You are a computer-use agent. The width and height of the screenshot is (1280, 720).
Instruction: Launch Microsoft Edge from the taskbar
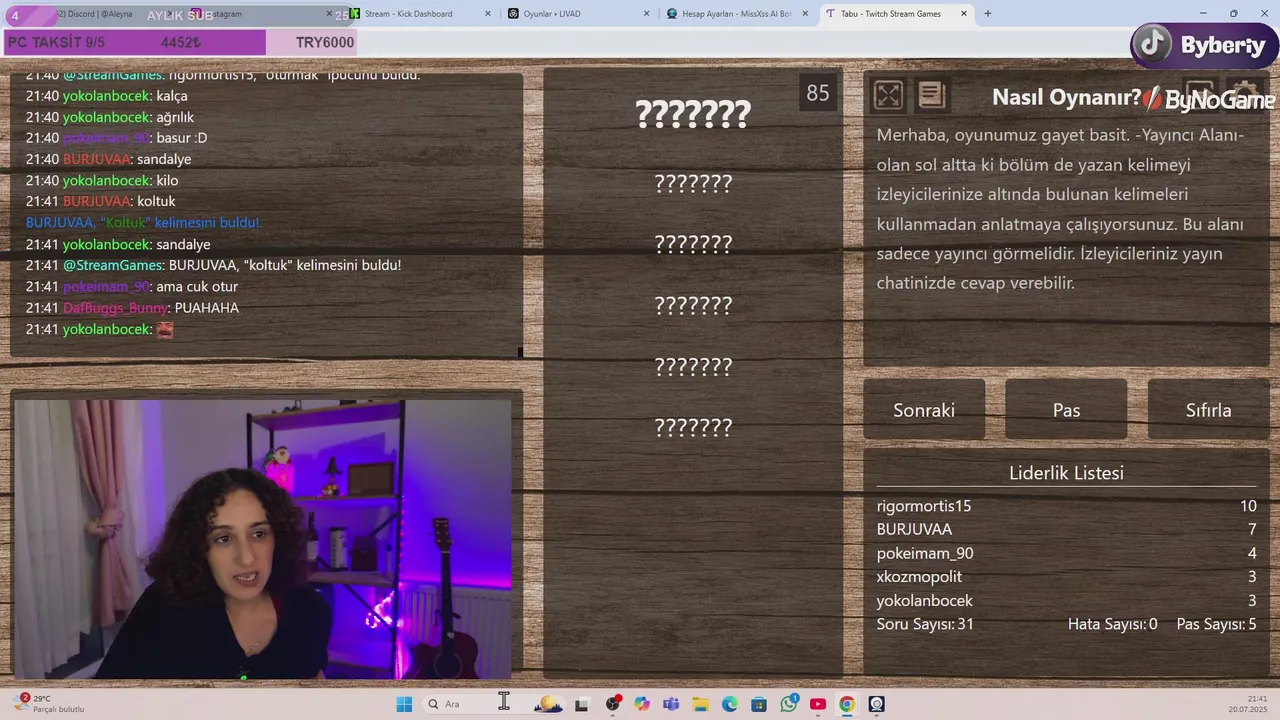[730, 704]
